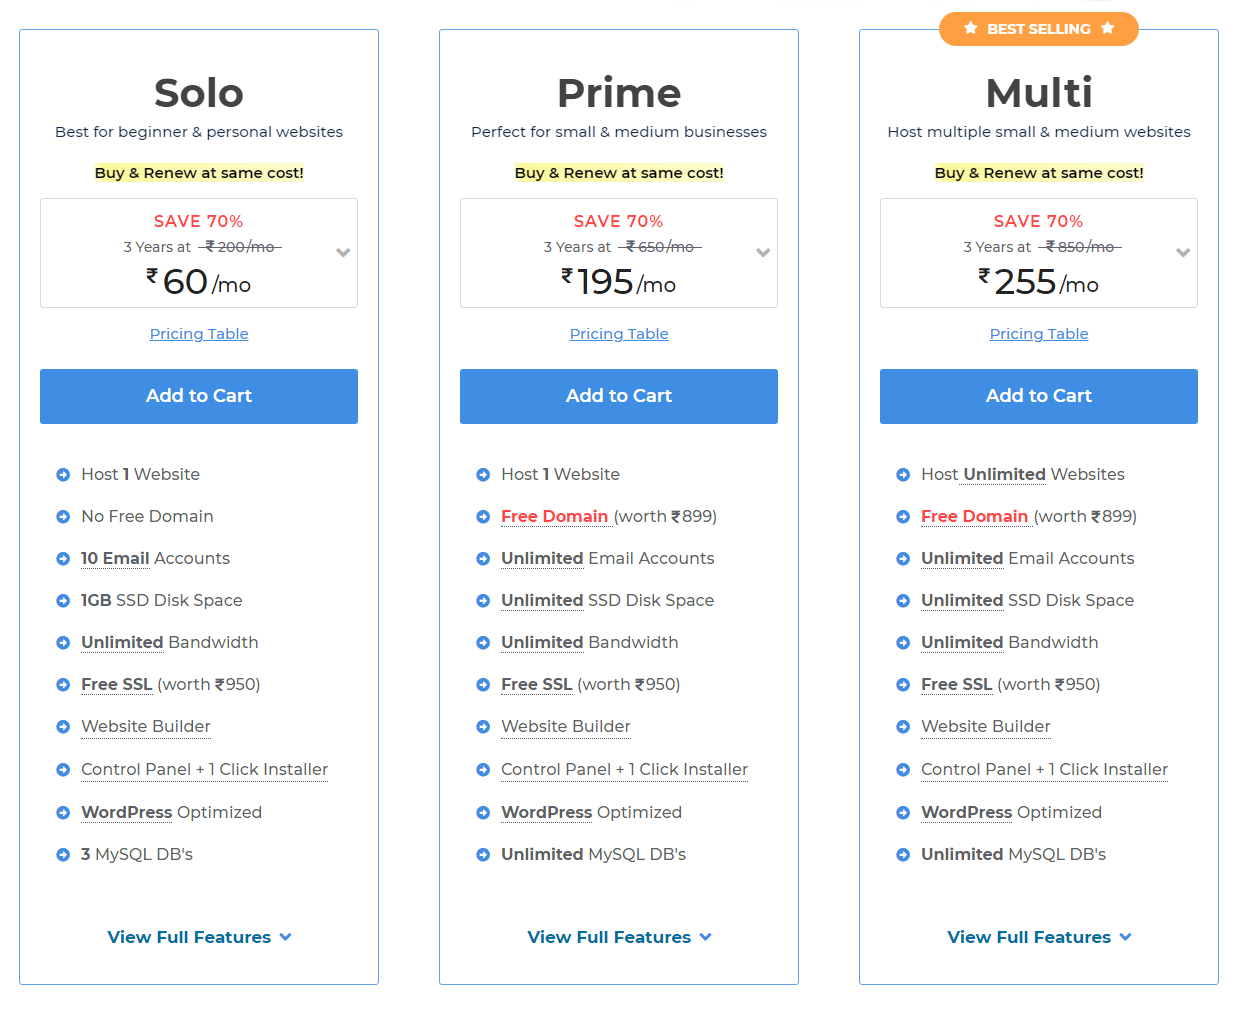Expand View Full Features for Multi plan

pyautogui.click(x=1039, y=937)
